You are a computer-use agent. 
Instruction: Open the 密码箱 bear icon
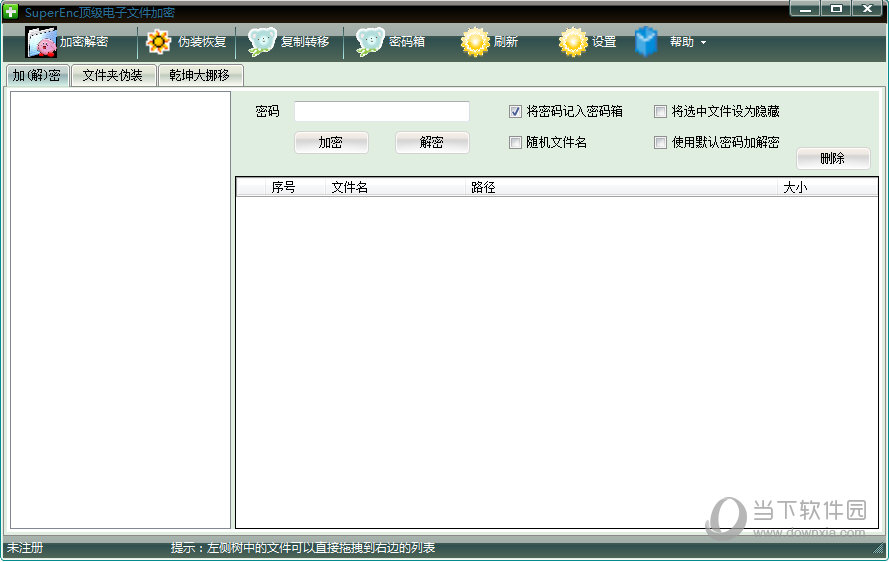pyautogui.click(x=370, y=42)
